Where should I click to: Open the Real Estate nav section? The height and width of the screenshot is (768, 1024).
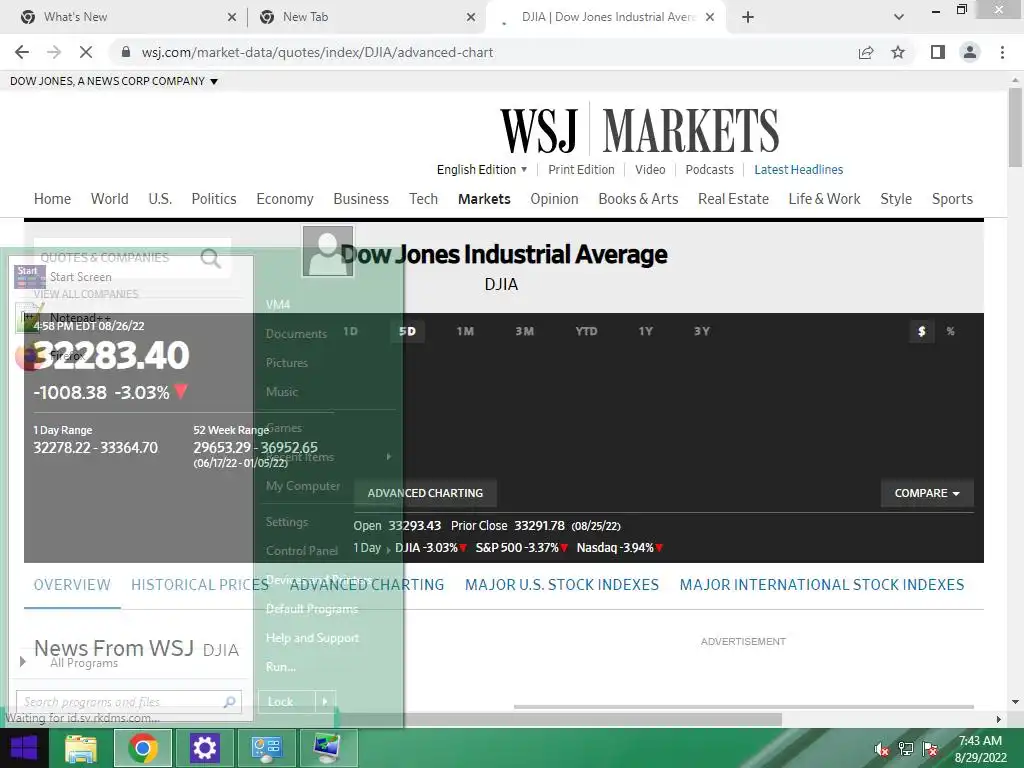pos(733,199)
